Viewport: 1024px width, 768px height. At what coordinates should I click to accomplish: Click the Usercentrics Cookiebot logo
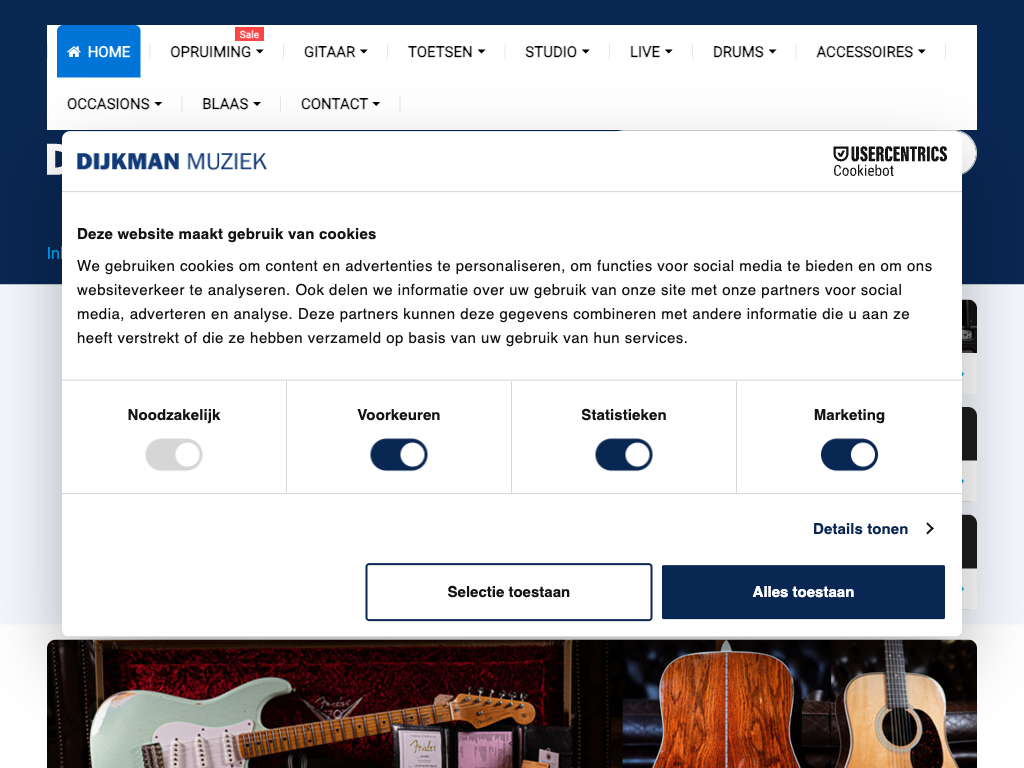889,161
